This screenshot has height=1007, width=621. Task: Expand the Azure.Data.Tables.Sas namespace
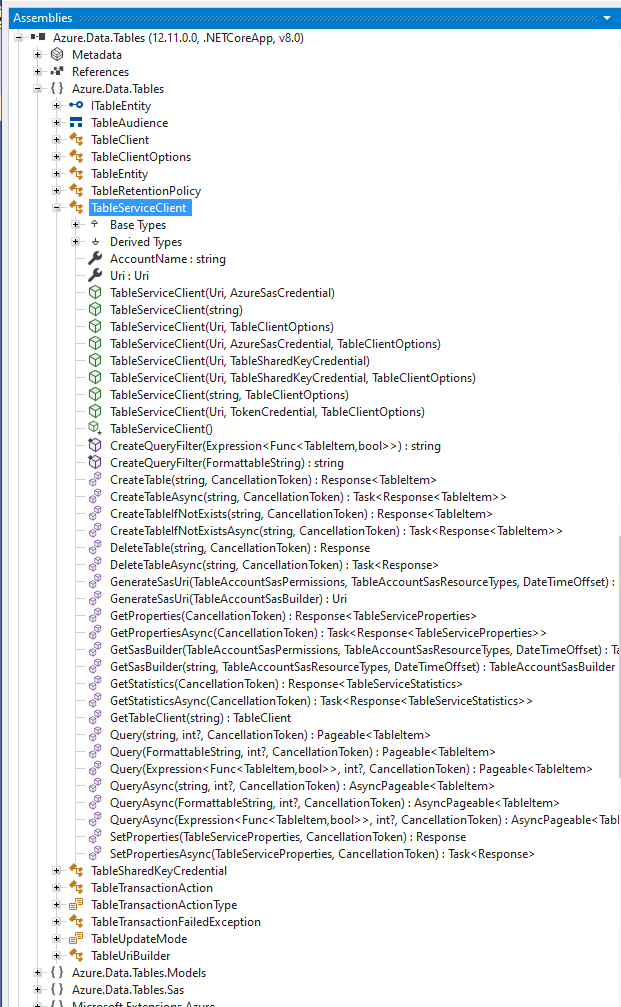tap(38, 990)
